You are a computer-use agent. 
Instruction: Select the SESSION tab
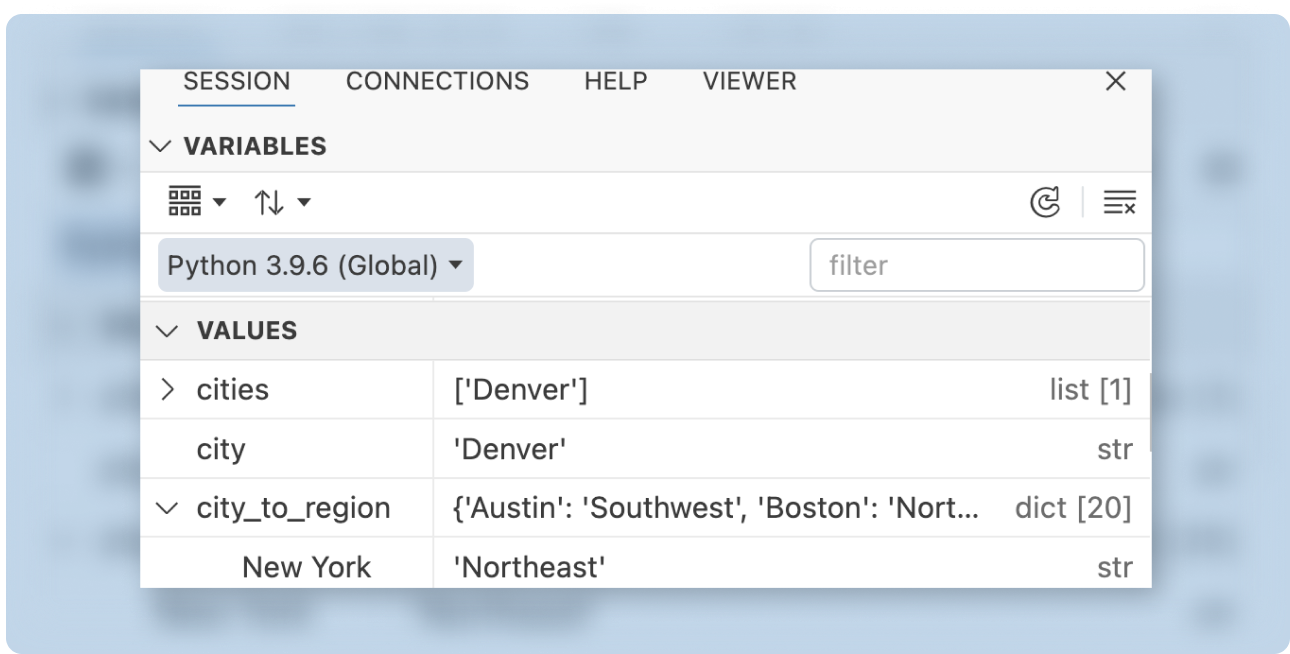coord(237,82)
